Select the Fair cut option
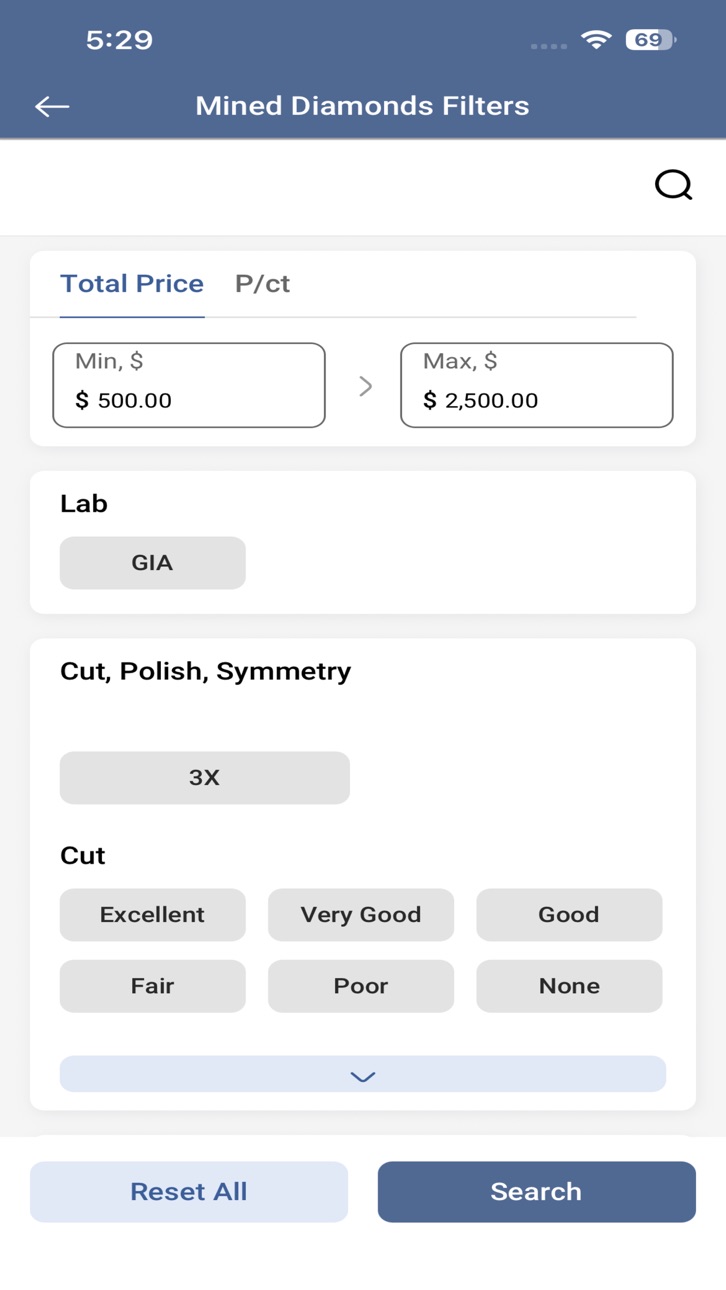The width and height of the screenshot is (726, 1290). pos(153,986)
